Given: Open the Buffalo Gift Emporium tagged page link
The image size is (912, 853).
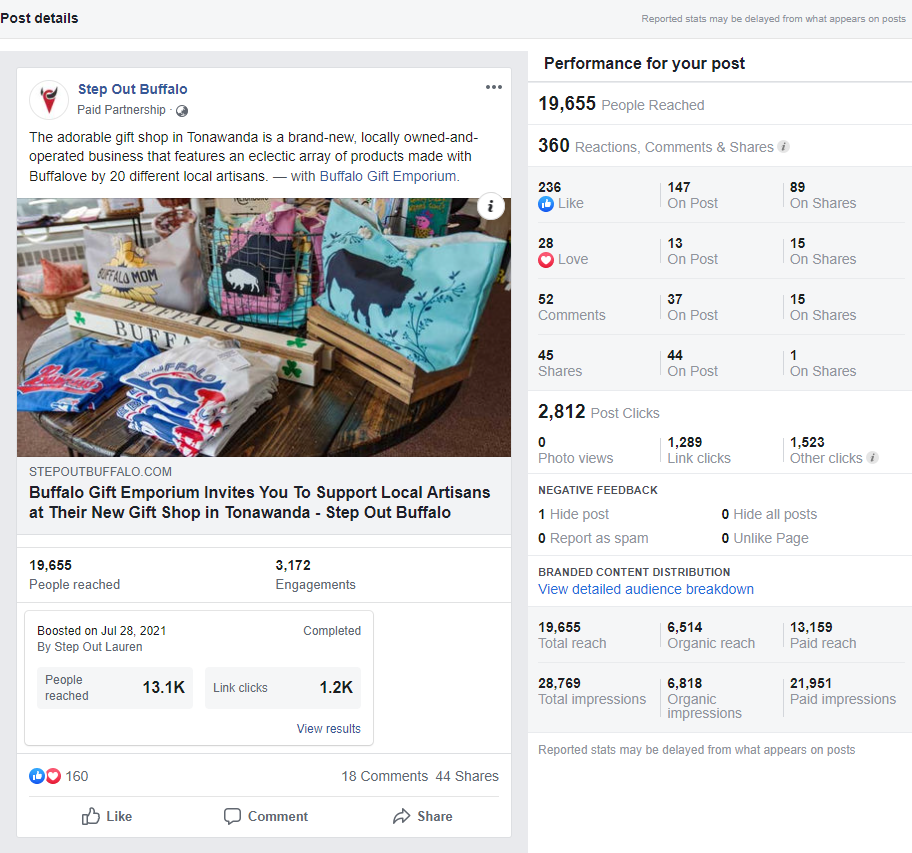Looking at the screenshot, I should pyautogui.click(x=388, y=176).
